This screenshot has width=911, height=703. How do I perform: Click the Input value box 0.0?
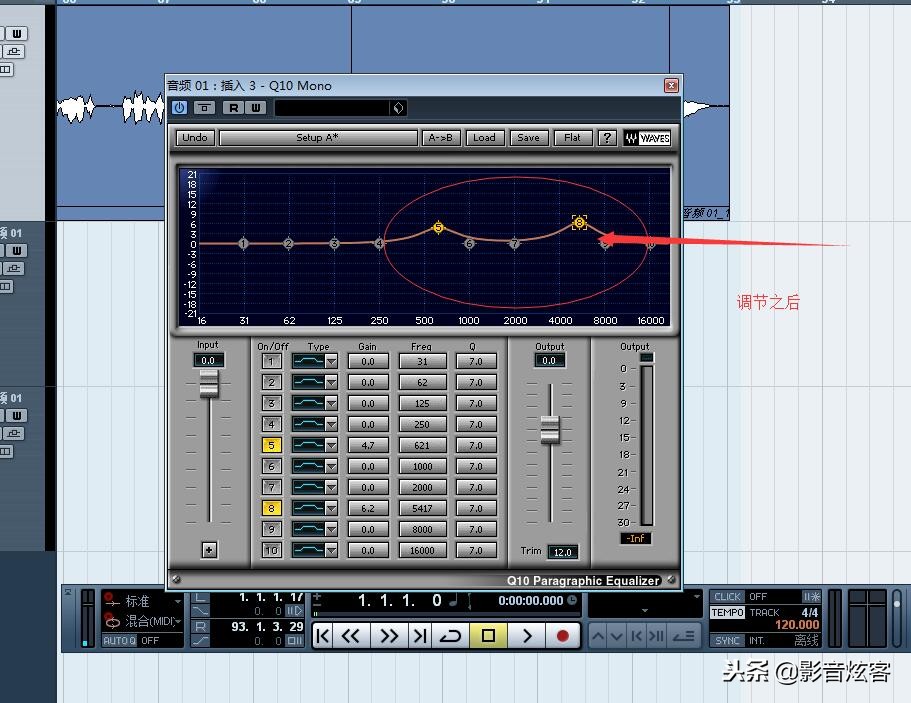[x=208, y=360]
